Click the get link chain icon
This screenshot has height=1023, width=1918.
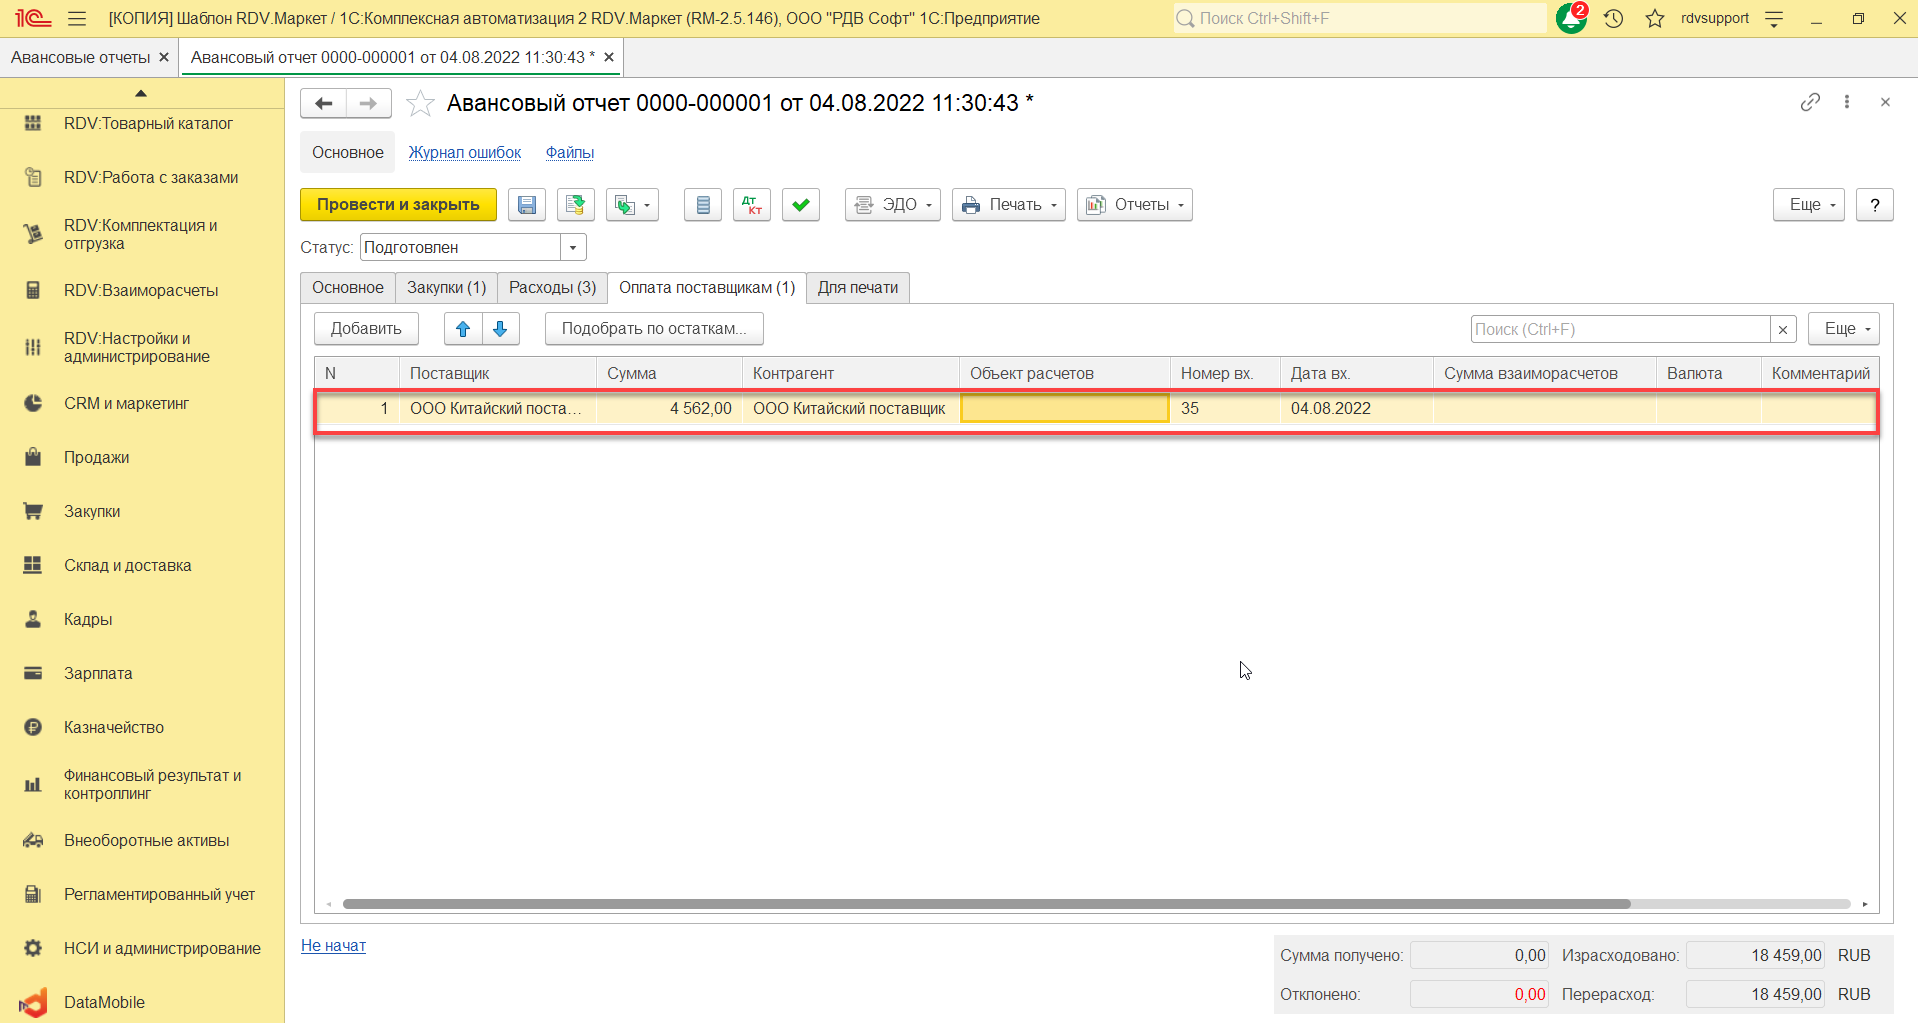pos(1810,102)
